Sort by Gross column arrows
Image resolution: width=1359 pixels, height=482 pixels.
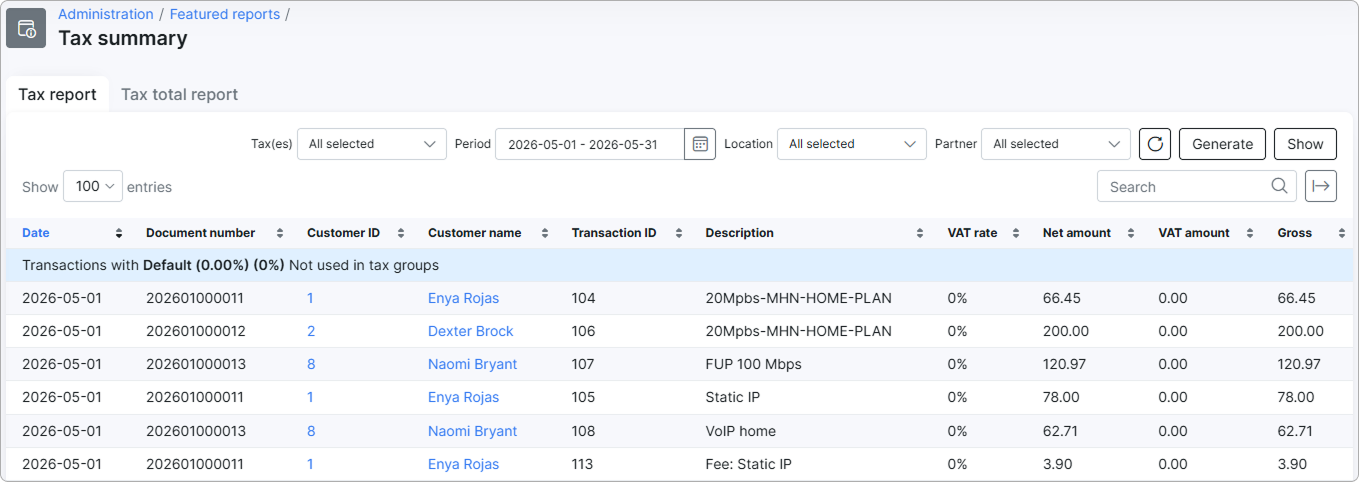tap(1342, 233)
